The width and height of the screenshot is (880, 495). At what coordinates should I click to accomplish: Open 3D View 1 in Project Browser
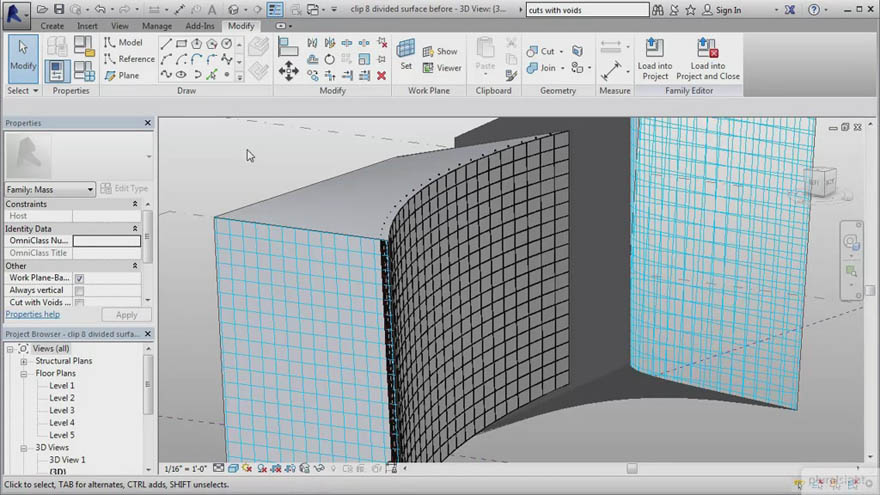[x=67, y=460]
